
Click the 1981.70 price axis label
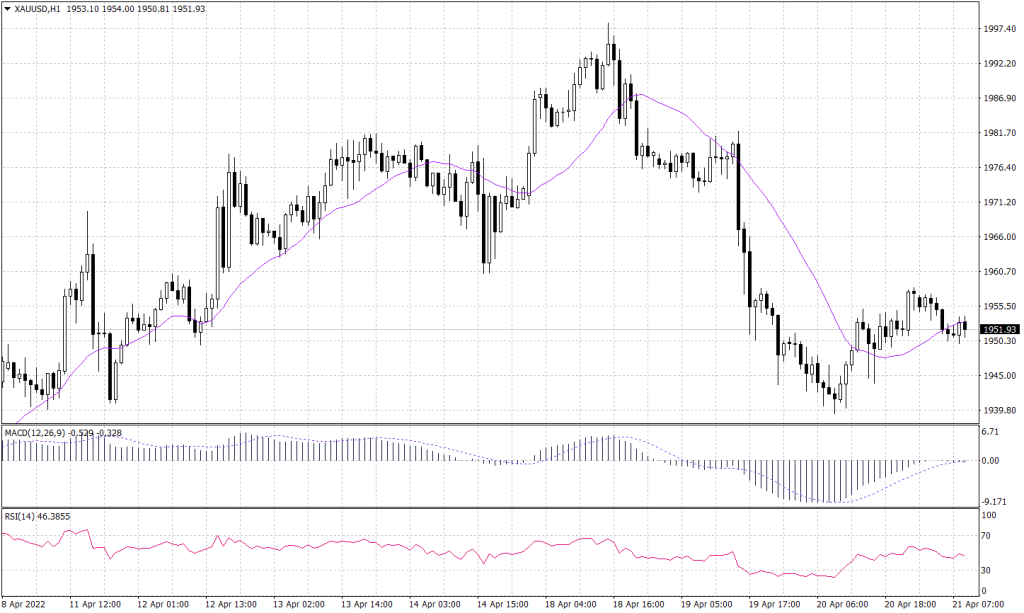(1000, 133)
